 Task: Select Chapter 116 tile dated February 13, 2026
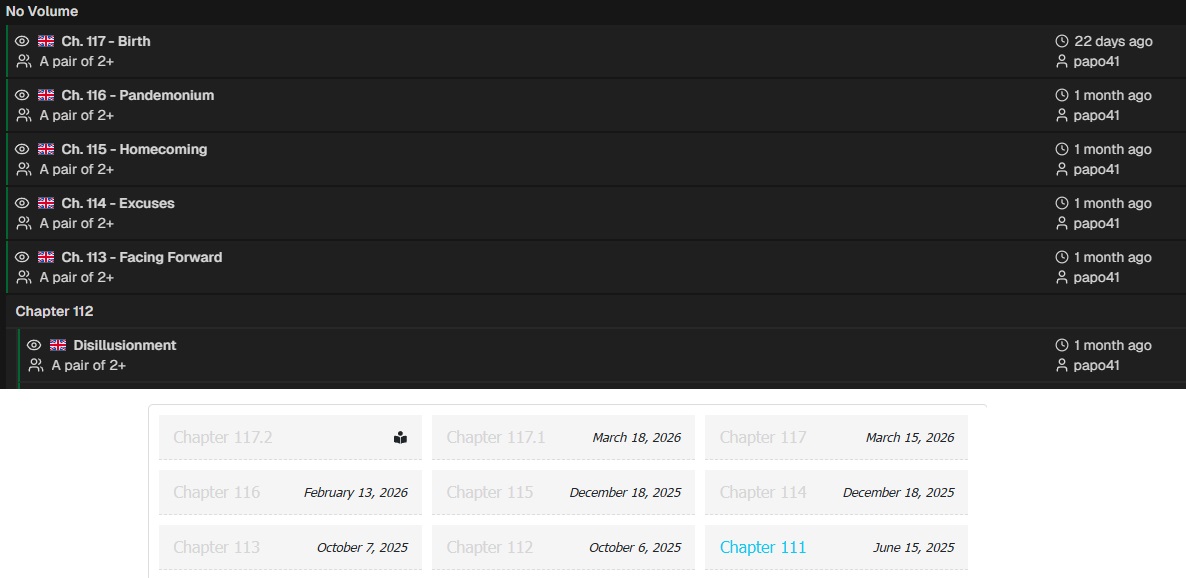tap(290, 493)
